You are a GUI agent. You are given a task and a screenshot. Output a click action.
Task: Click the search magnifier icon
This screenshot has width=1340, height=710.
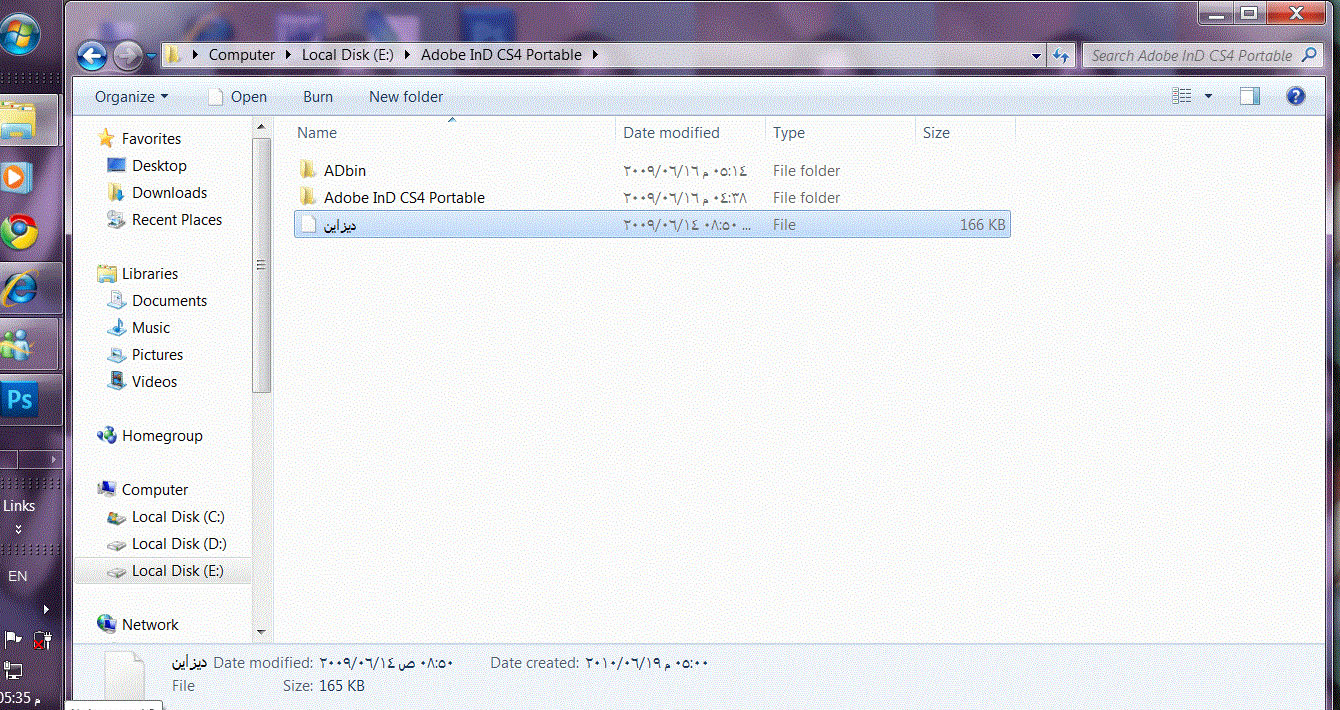point(1310,55)
